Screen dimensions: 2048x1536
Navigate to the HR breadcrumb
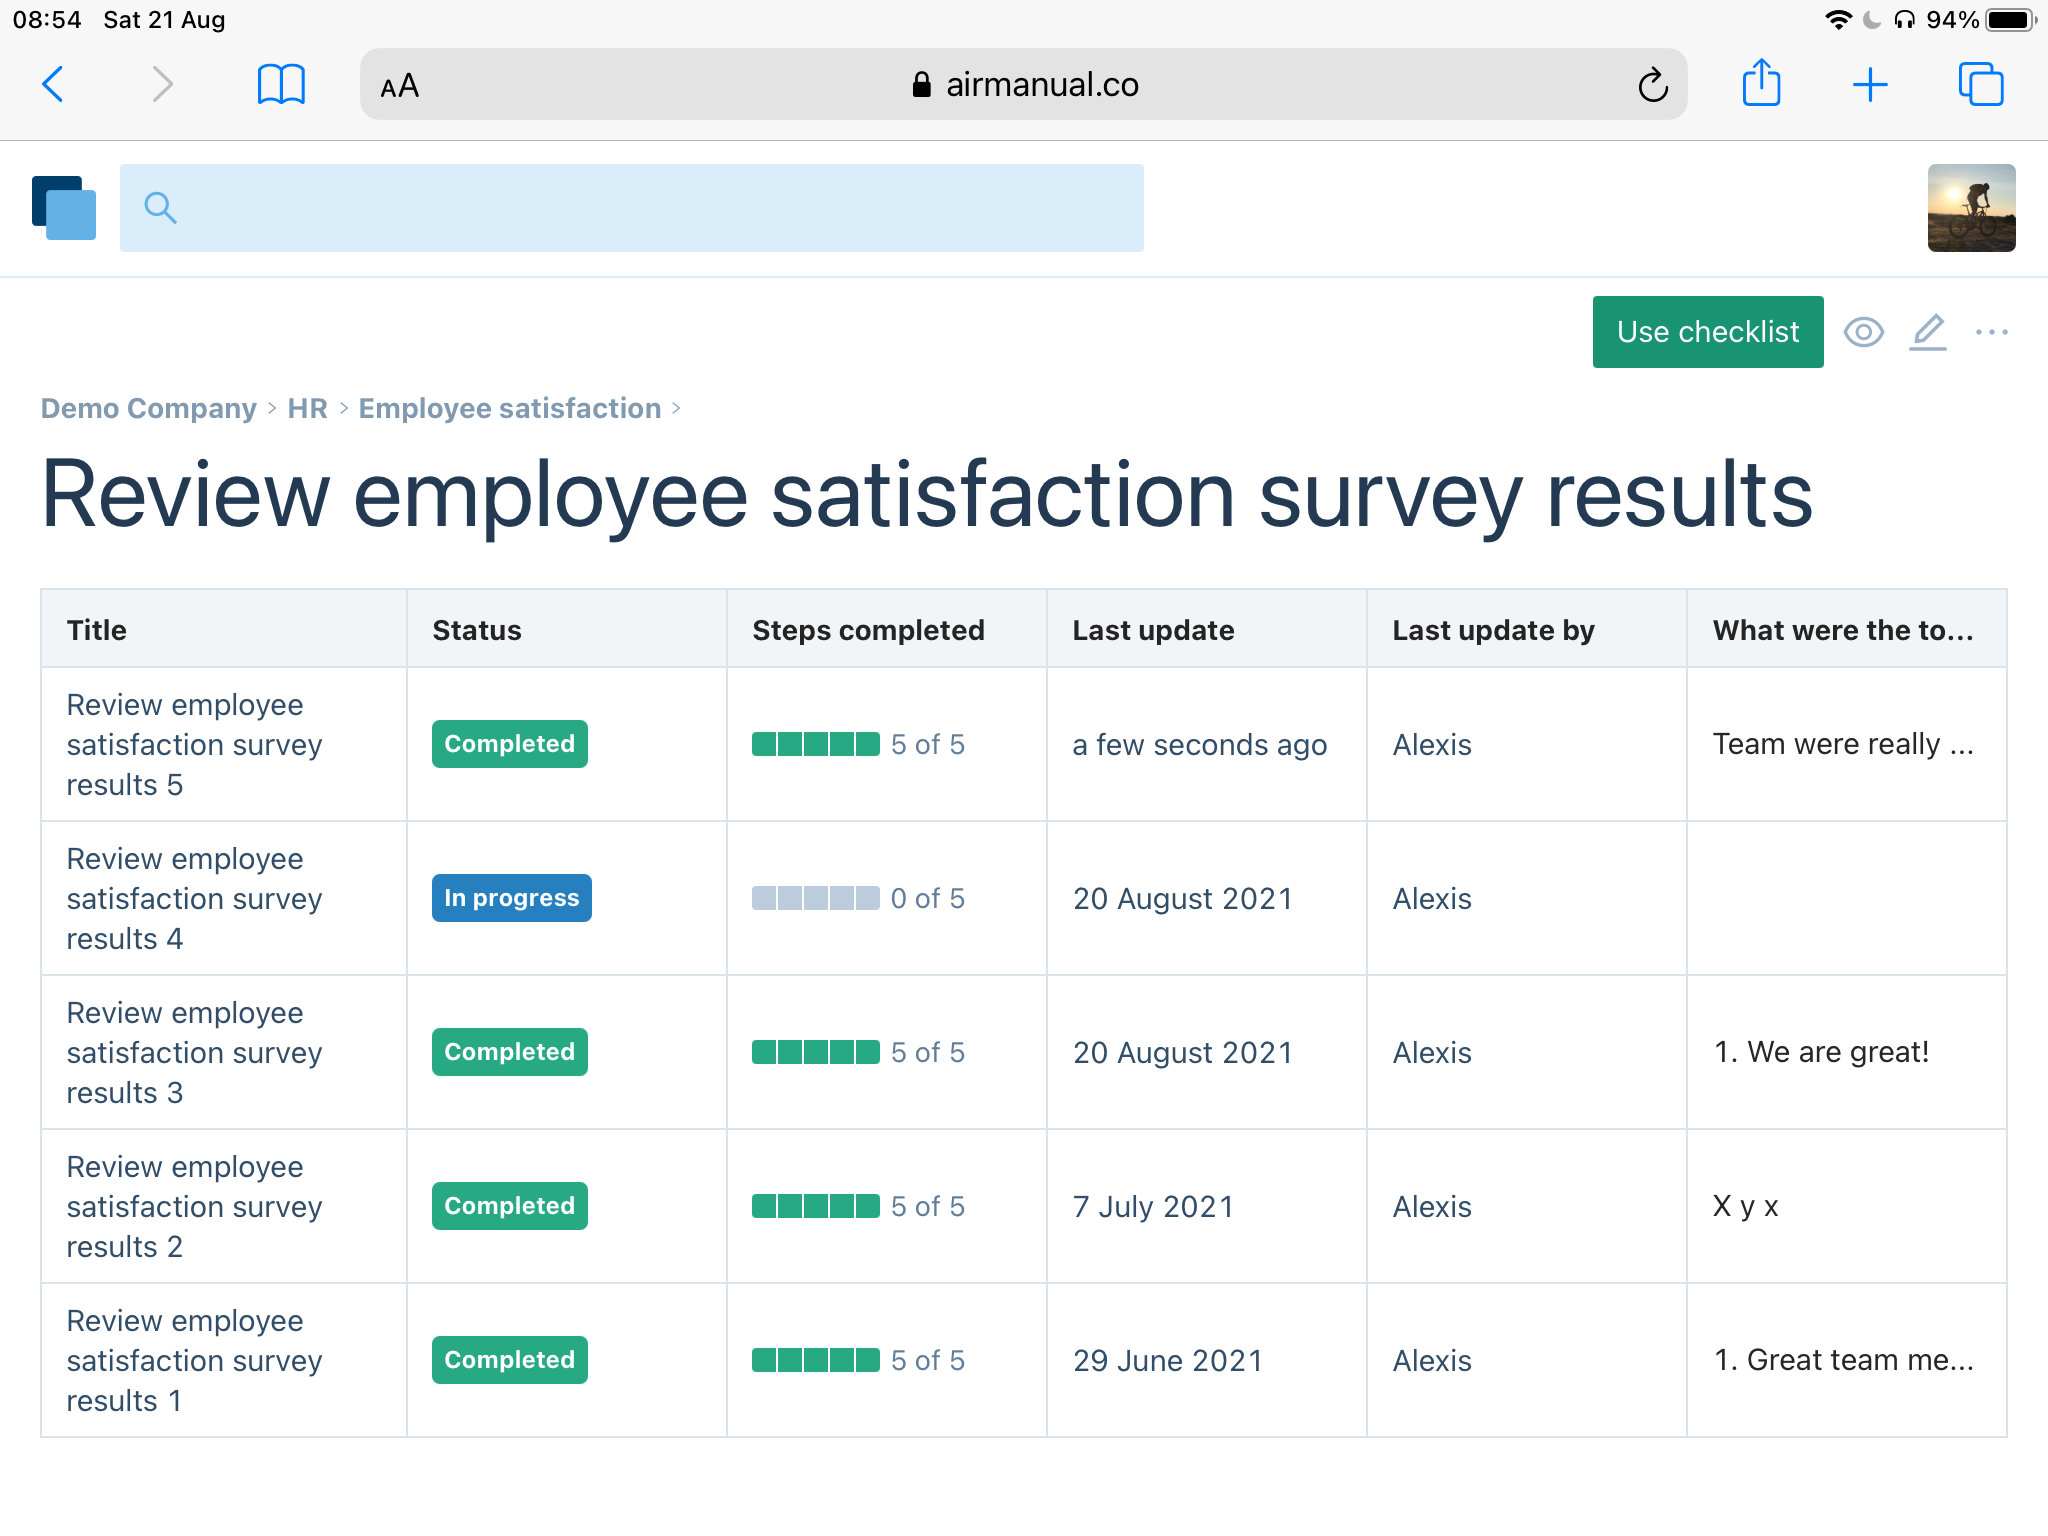[x=307, y=408]
